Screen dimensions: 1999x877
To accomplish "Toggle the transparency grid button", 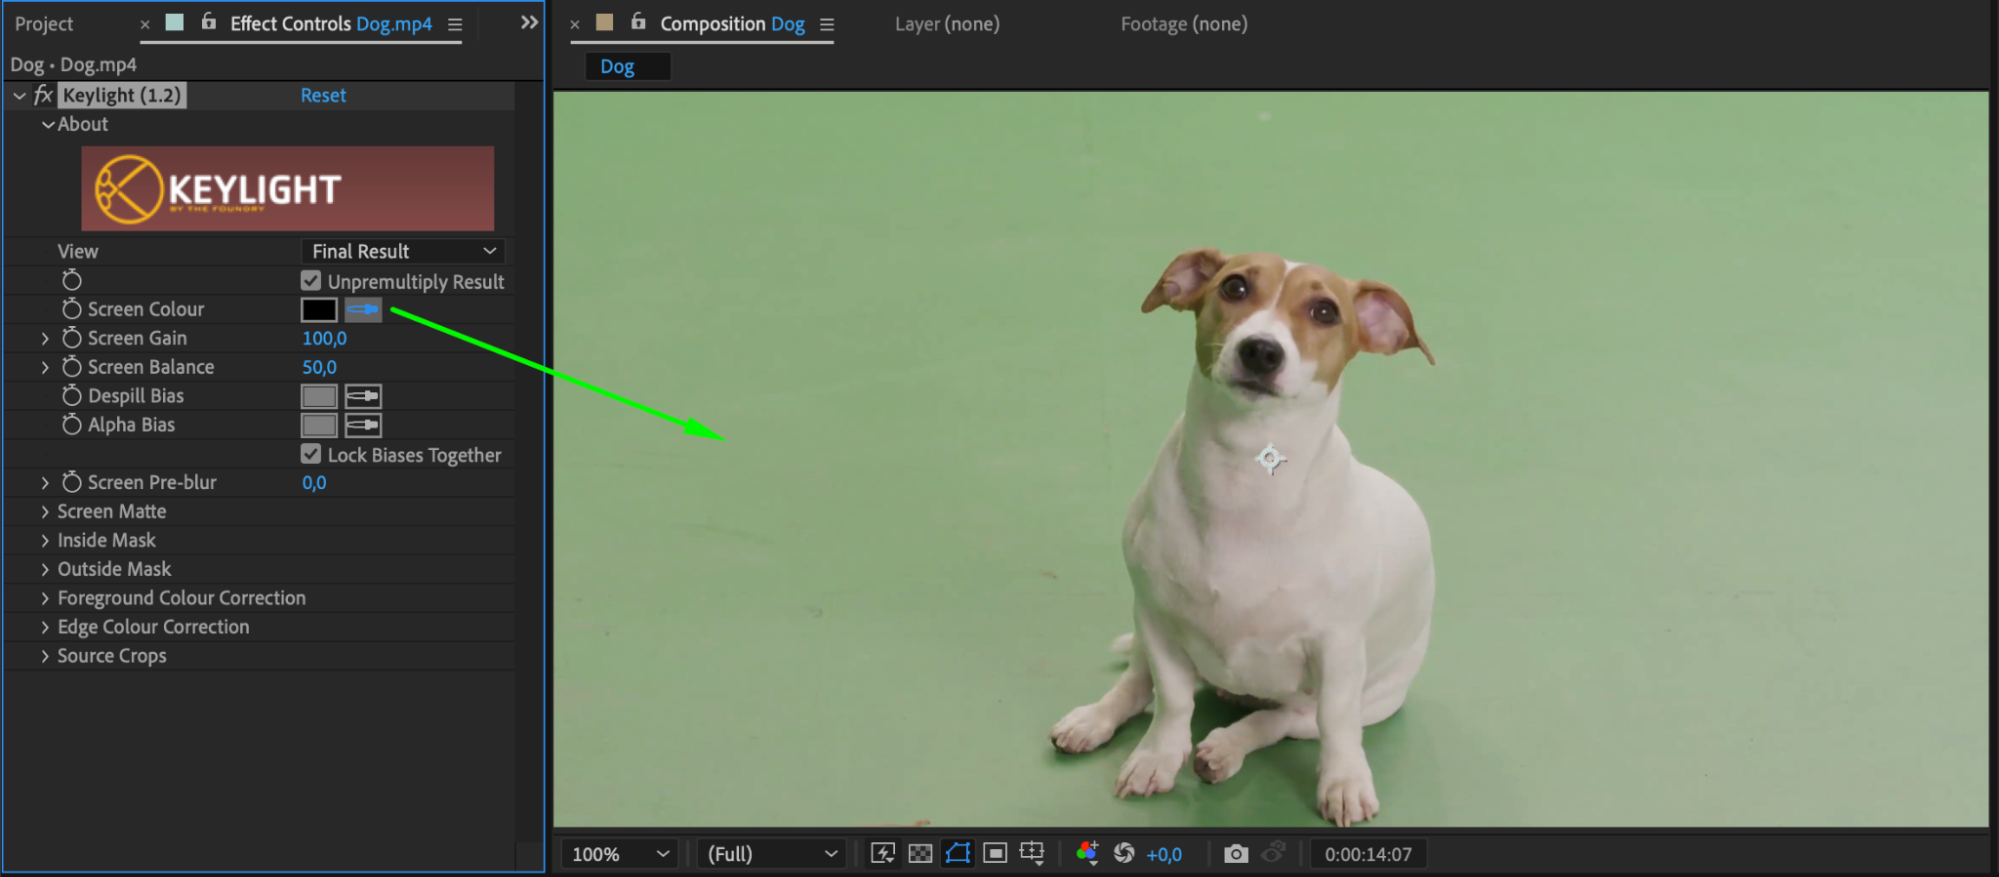I will click(920, 854).
